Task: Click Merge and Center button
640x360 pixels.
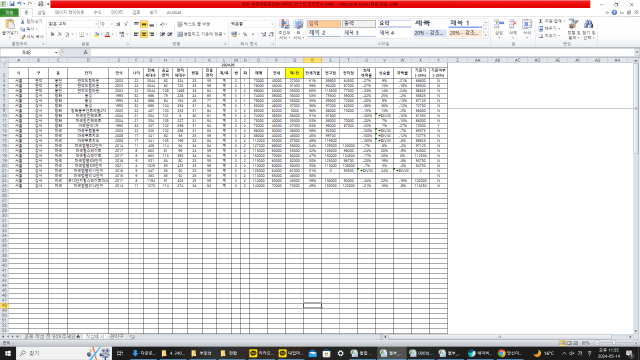Action: click(200, 34)
